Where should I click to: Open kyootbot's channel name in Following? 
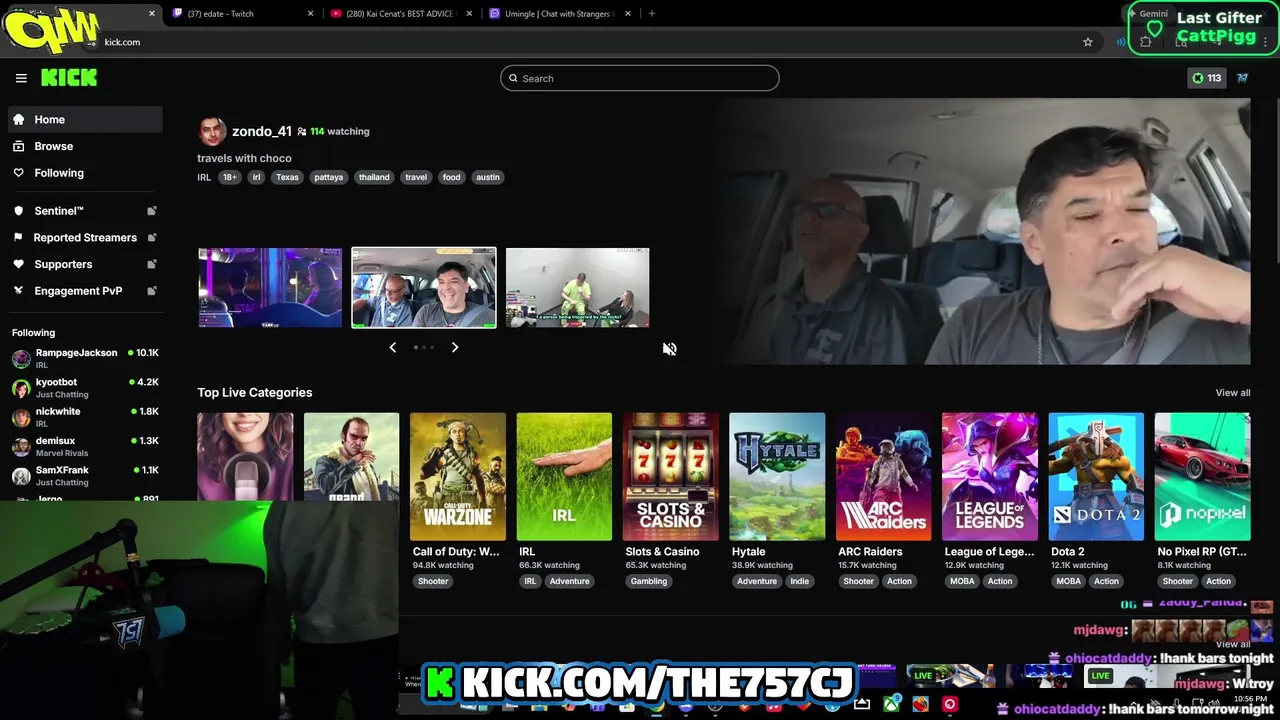56,382
